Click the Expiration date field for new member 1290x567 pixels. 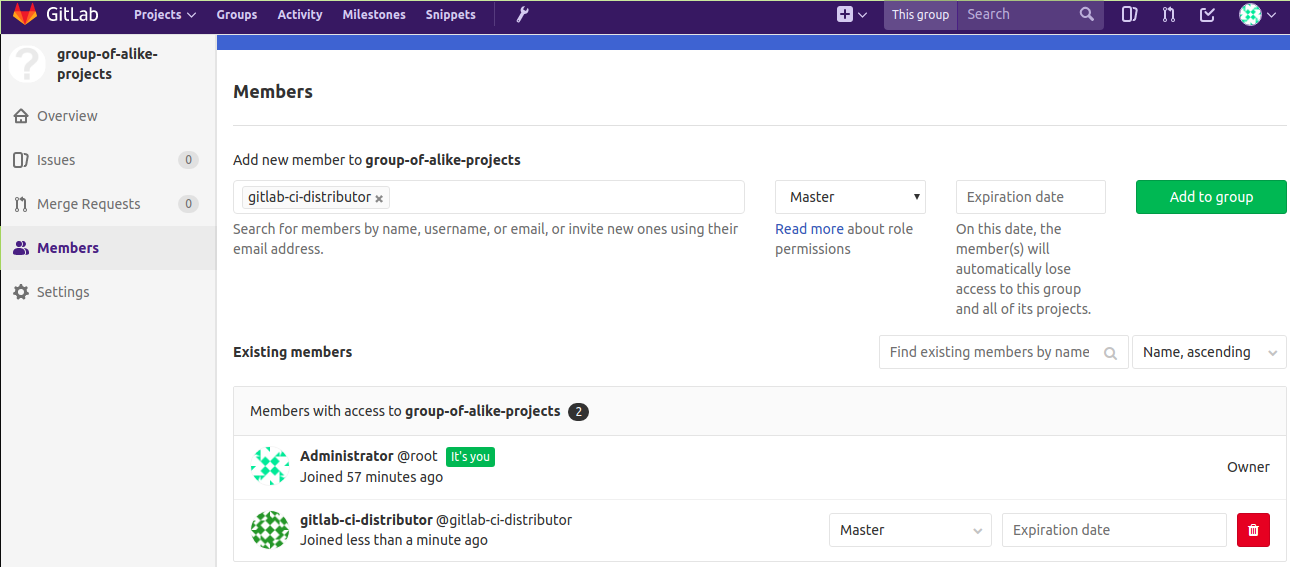pos(1031,197)
